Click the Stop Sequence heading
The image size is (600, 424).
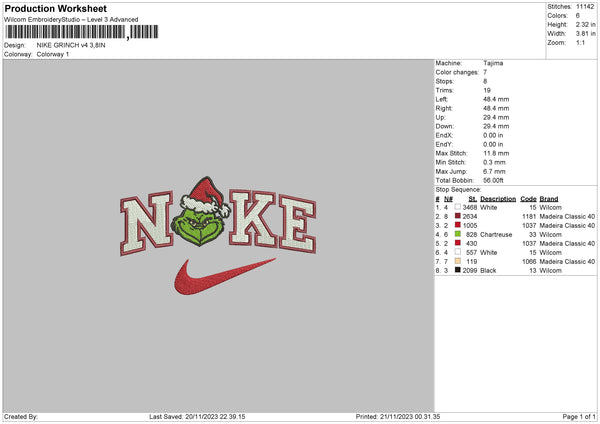click(458, 189)
